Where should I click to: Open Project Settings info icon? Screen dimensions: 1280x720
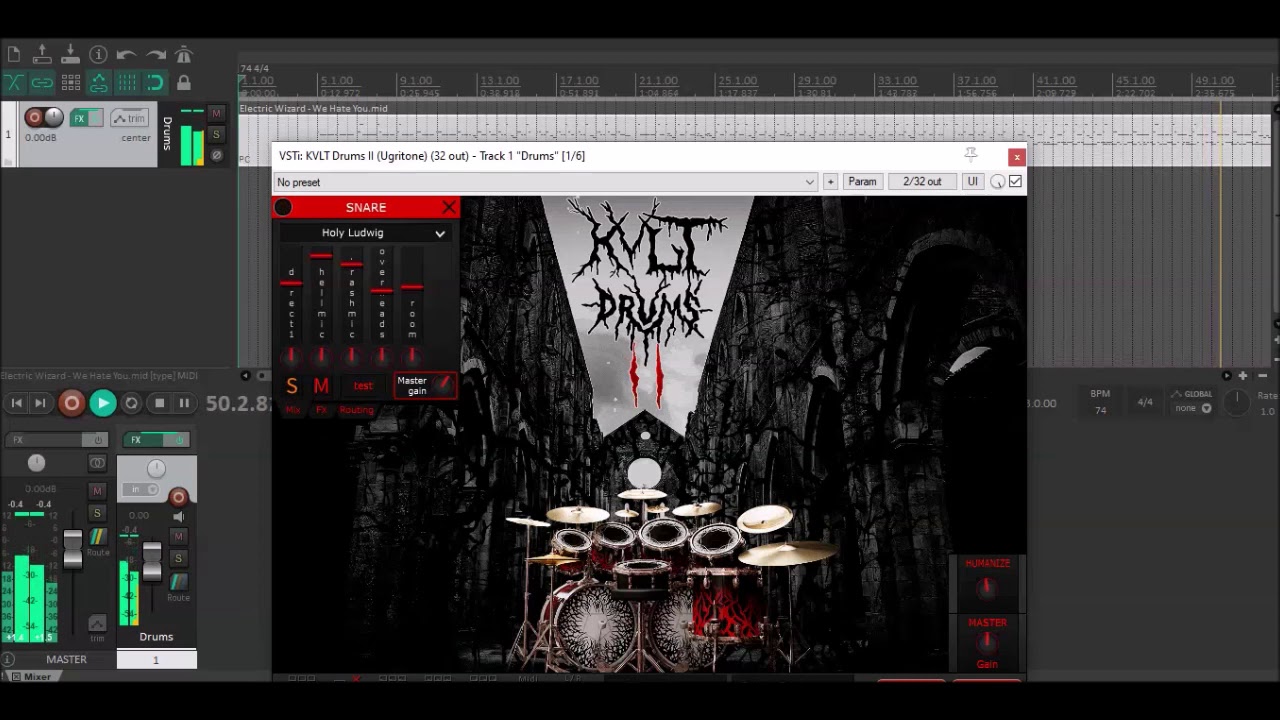coord(98,55)
